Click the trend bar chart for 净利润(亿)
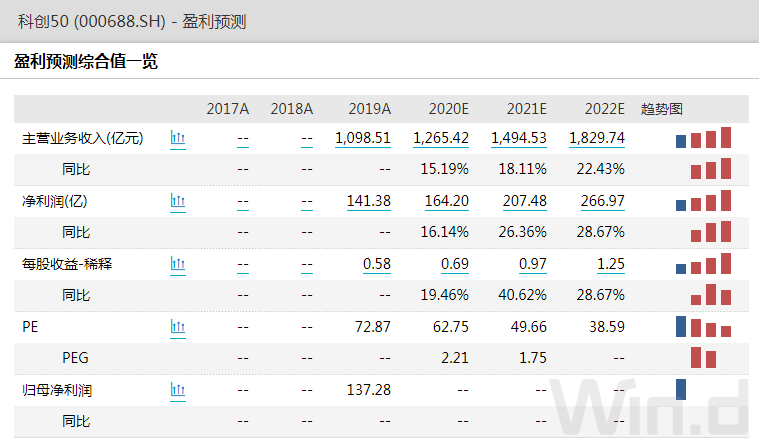Screen dimensions: 759x445 point(703,200)
